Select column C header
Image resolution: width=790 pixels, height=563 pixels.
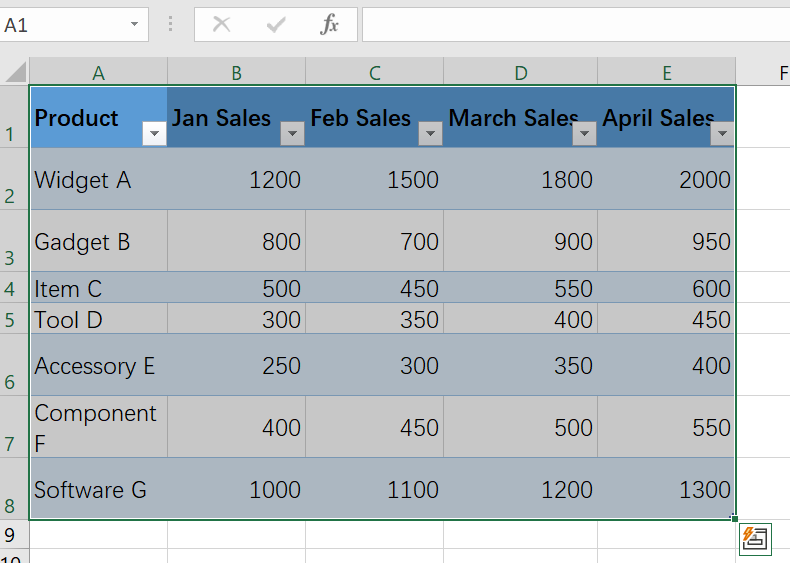[374, 72]
